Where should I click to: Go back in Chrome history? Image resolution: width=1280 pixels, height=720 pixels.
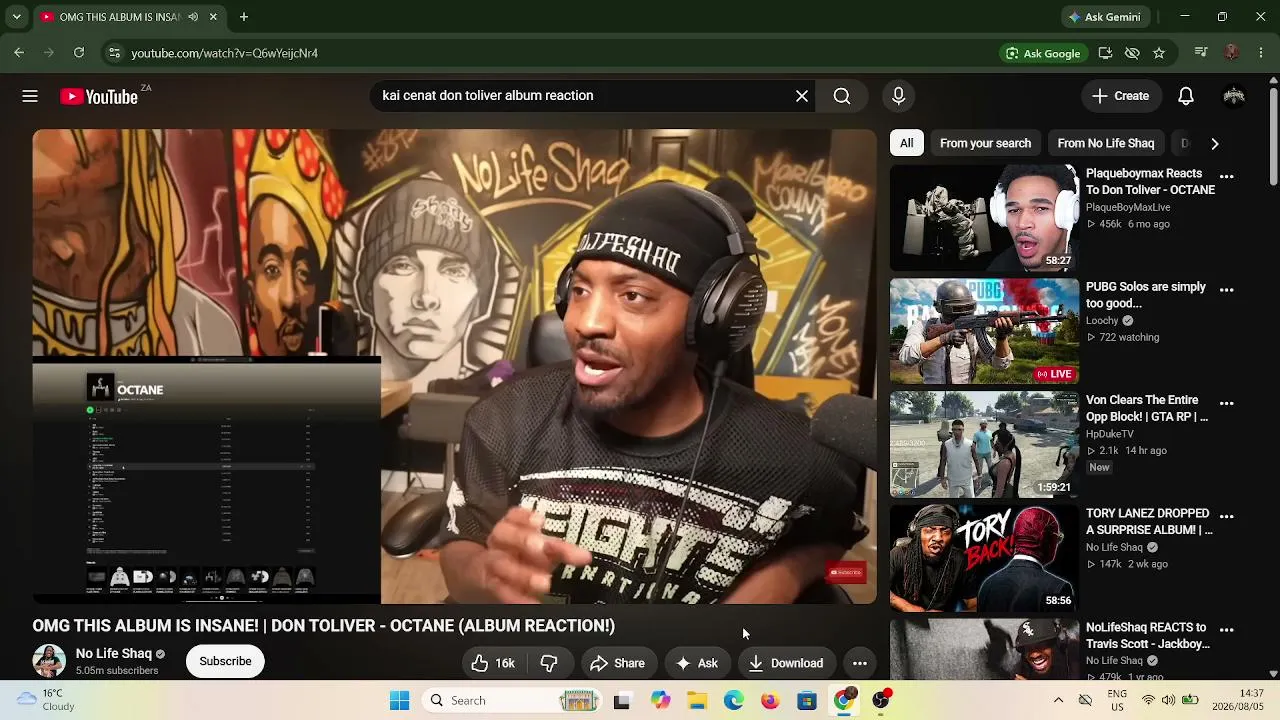19,53
